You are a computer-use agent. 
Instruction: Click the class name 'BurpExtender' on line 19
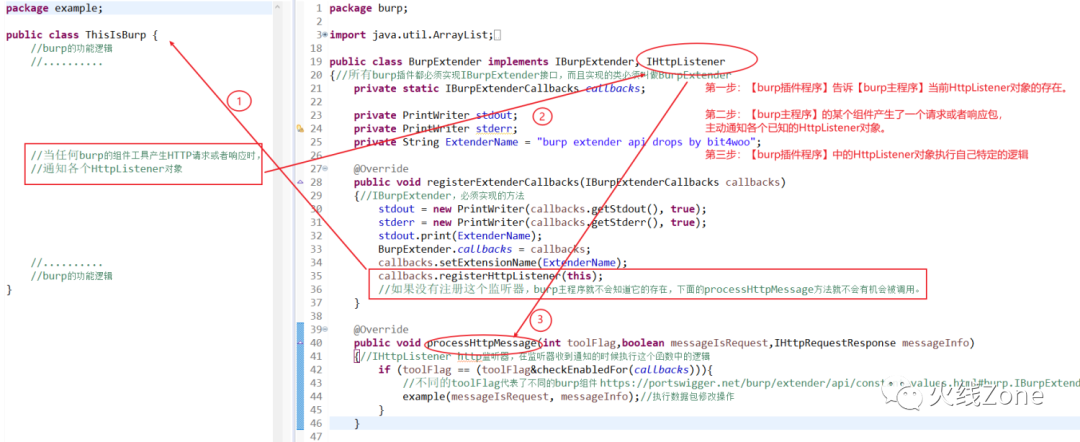(445, 62)
